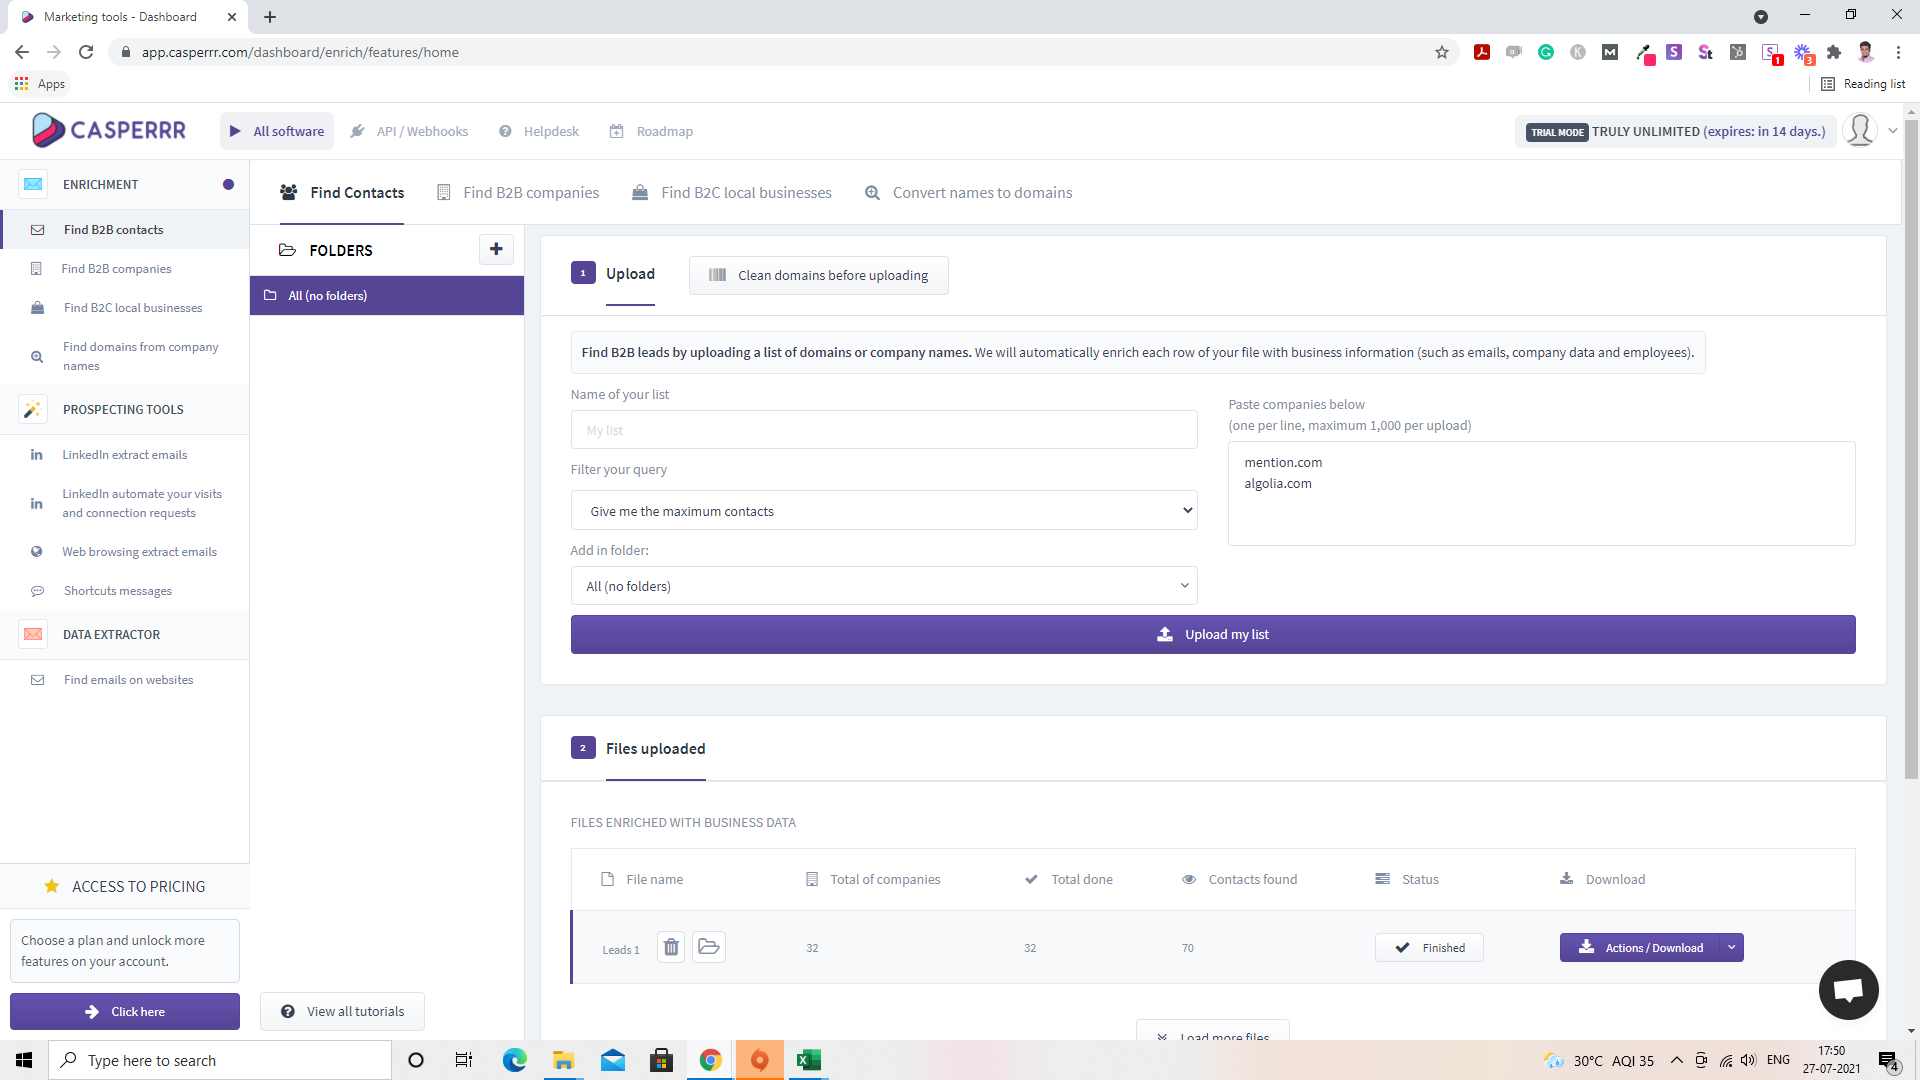Click the trash icon beside Leads 1
This screenshot has width=1920, height=1080.
(671, 947)
